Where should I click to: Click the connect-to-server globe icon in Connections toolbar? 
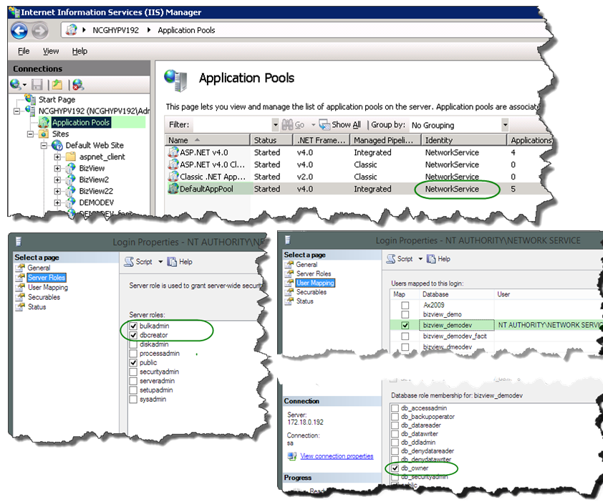[16, 84]
